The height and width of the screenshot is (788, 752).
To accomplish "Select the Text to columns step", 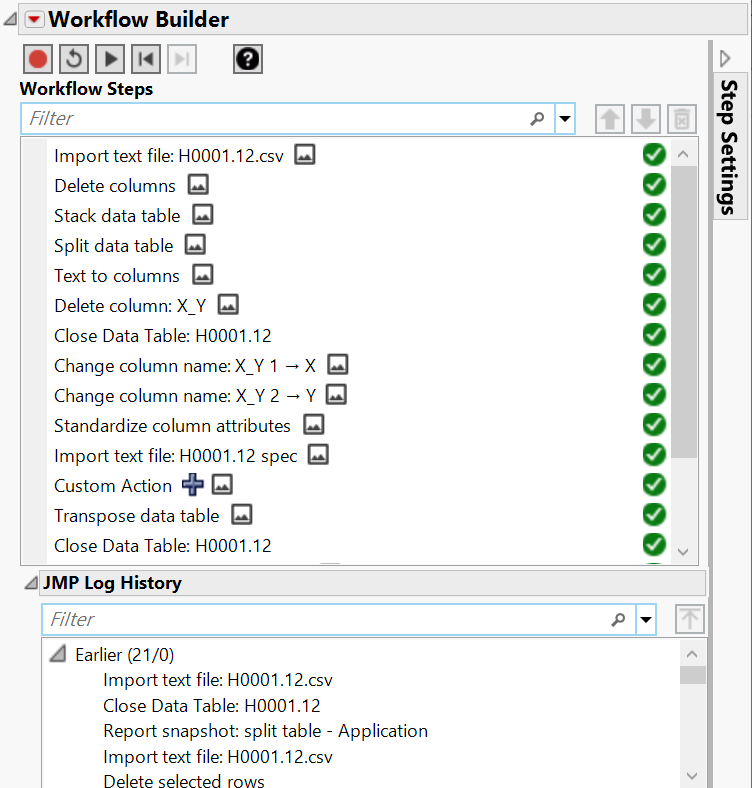I will (117, 275).
